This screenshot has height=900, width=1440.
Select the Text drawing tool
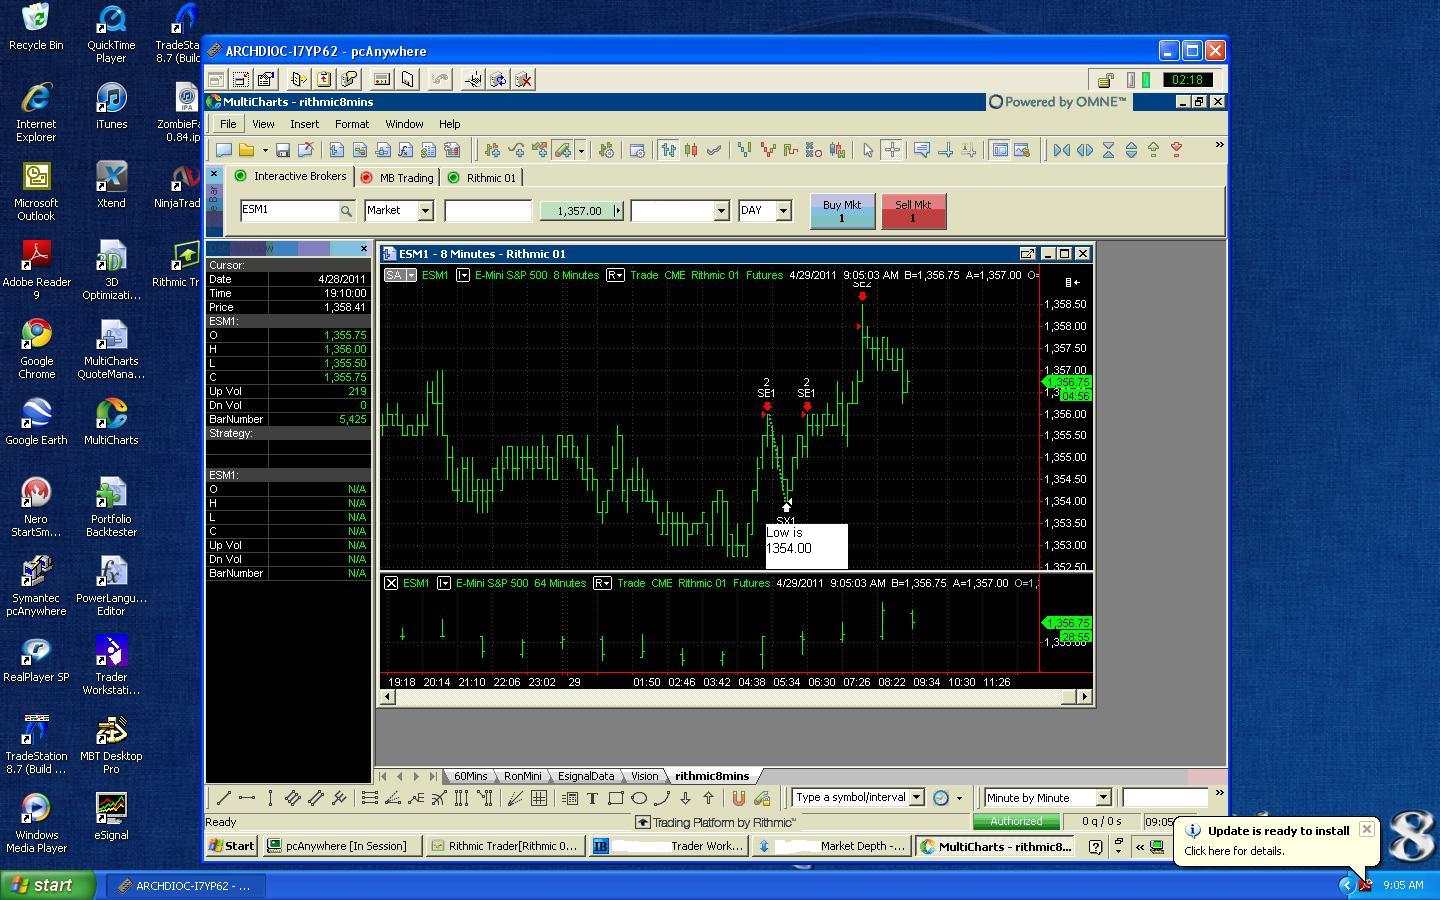pos(592,798)
